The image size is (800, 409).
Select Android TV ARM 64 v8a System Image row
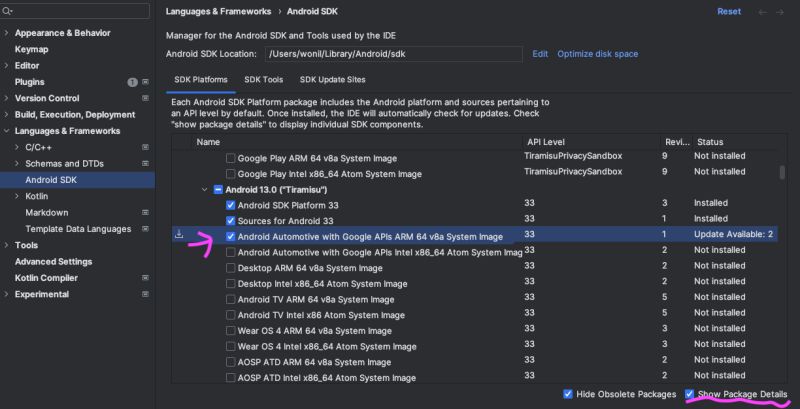point(474,299)
